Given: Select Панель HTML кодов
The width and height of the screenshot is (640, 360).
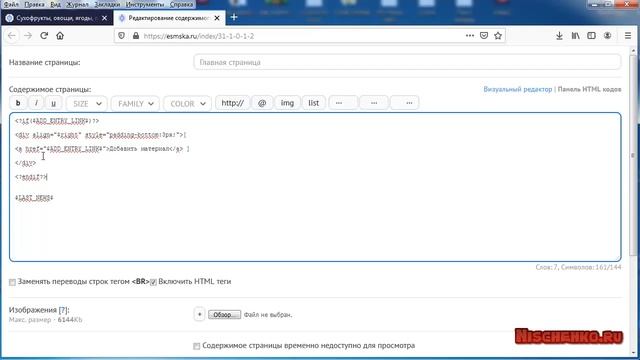Looking at the screenshot, I should tap(589, 89).
